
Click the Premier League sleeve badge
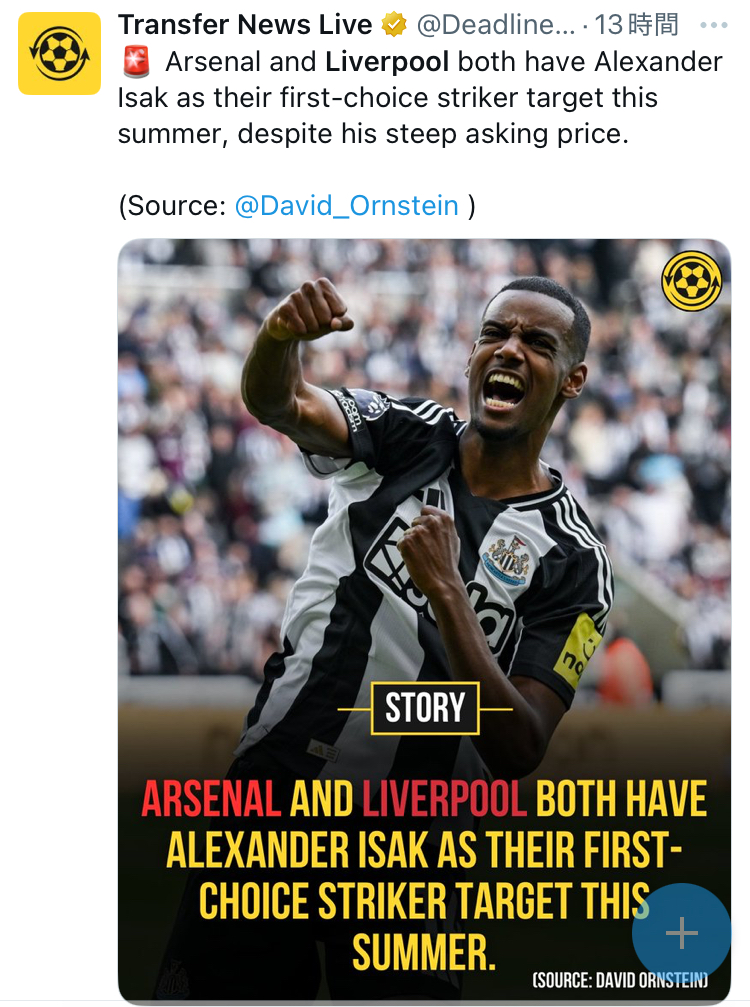click(347, 407)
